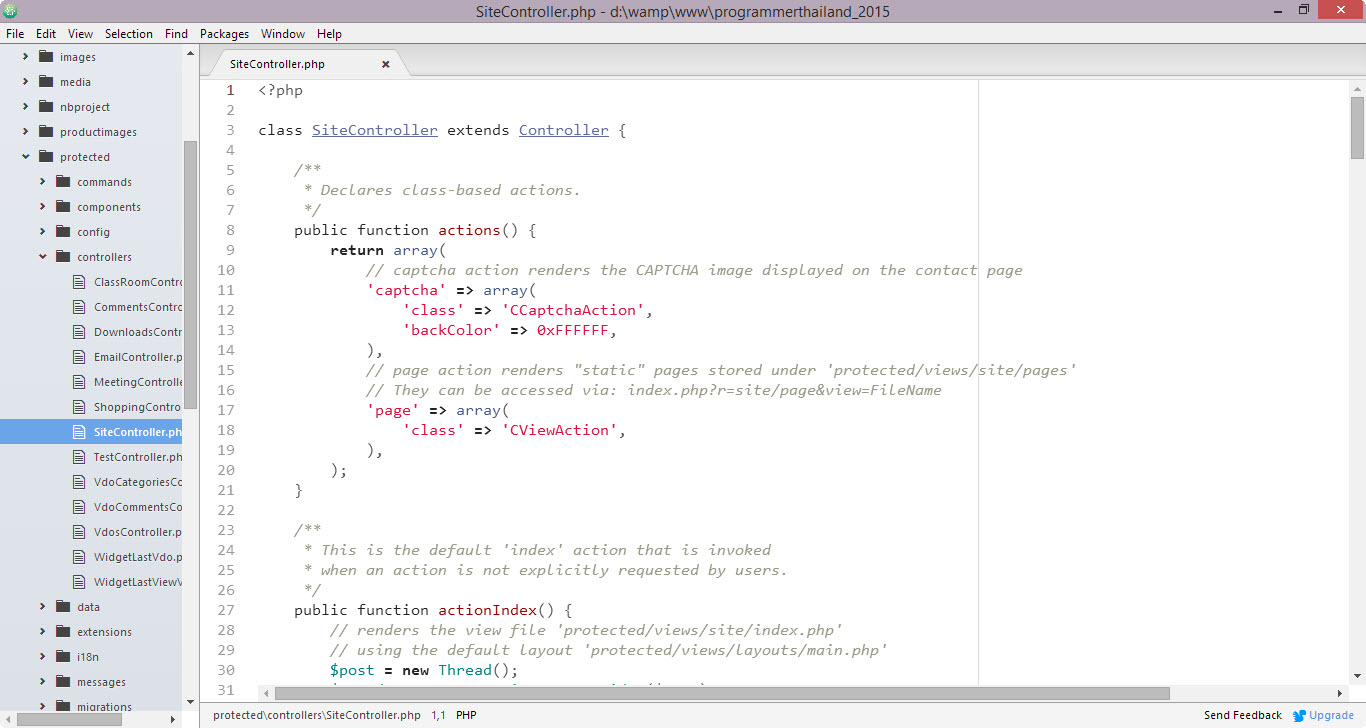1366x728 pixels.
Task: Click the controllers folder icon
Action: [63, 257]
